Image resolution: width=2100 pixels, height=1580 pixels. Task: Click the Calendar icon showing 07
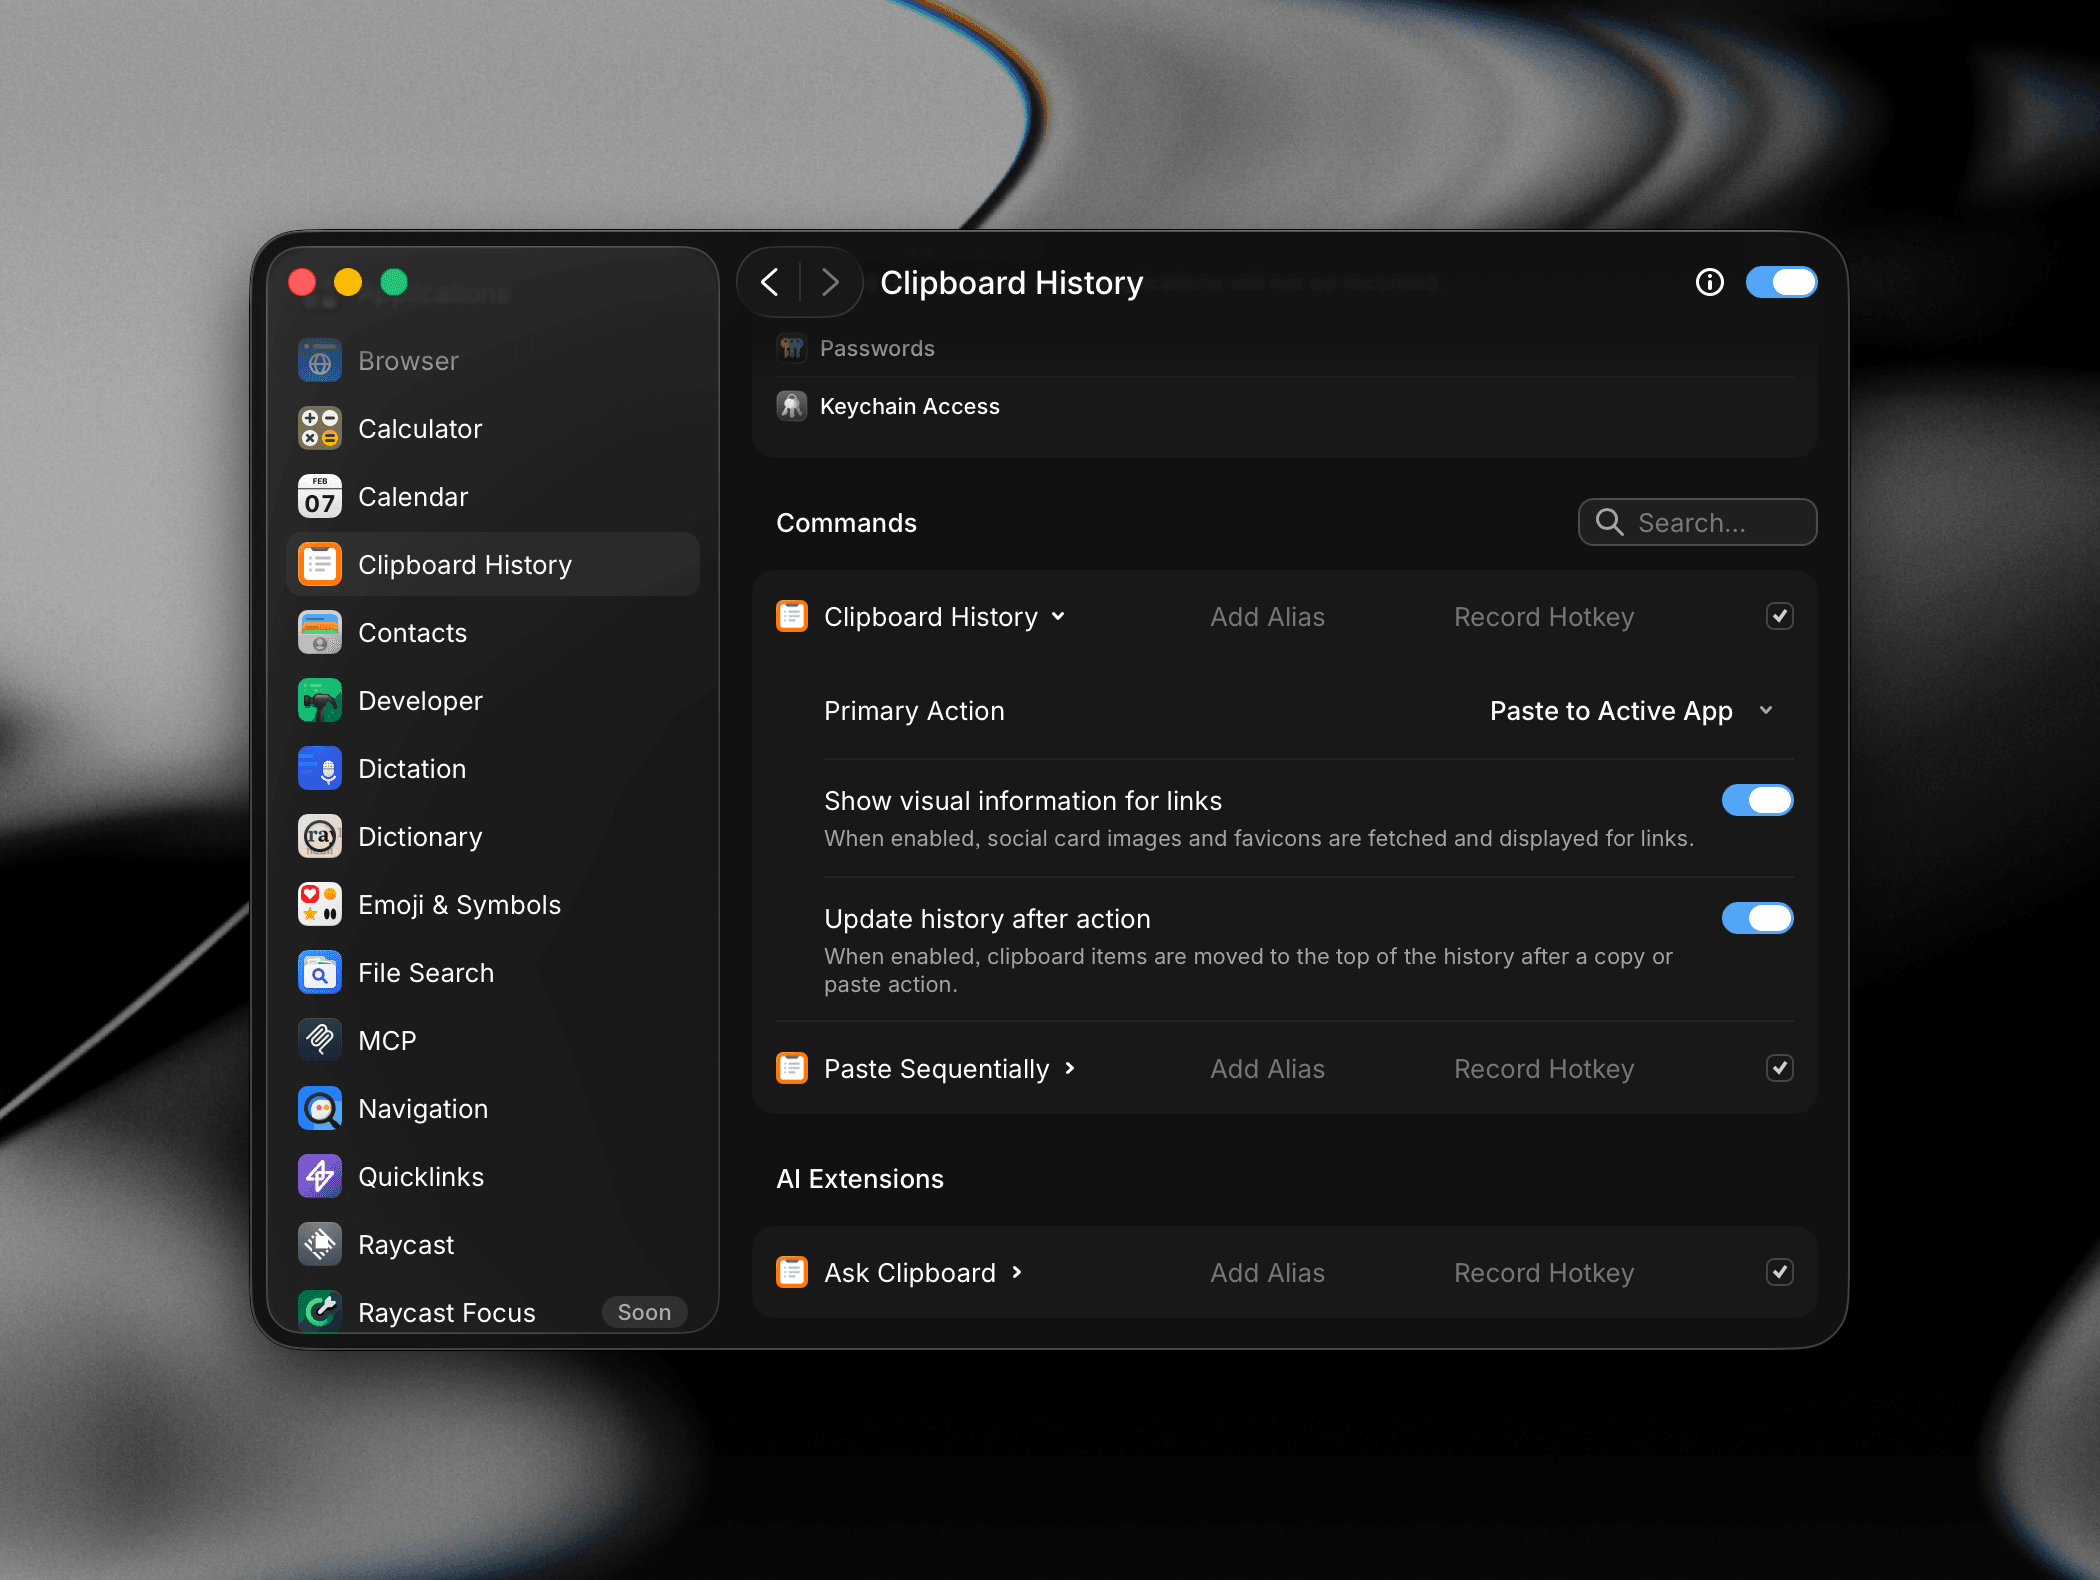pyautogui.click(x=320, y=497)
